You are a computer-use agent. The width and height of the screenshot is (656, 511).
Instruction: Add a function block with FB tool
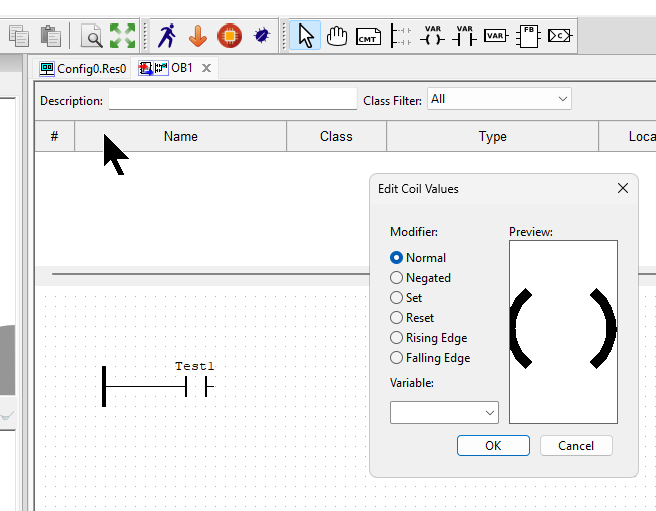click(x=527, y=36)
